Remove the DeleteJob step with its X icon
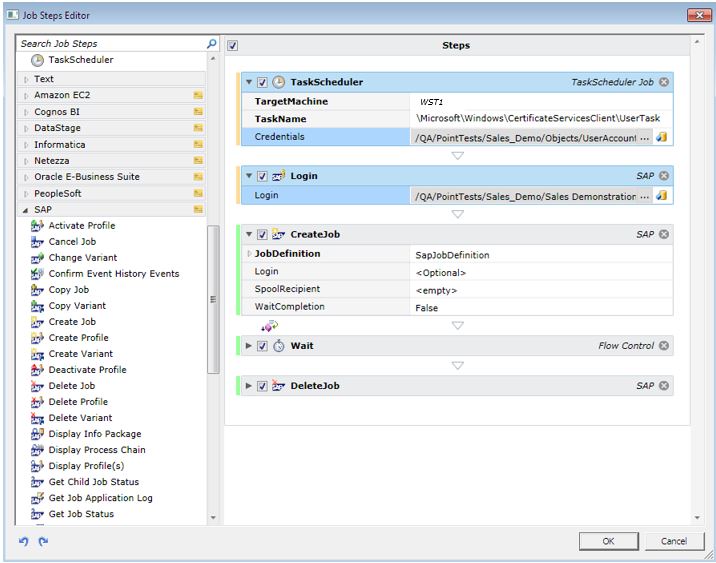Viewport: 716px width, 563px height. point(664,386)
